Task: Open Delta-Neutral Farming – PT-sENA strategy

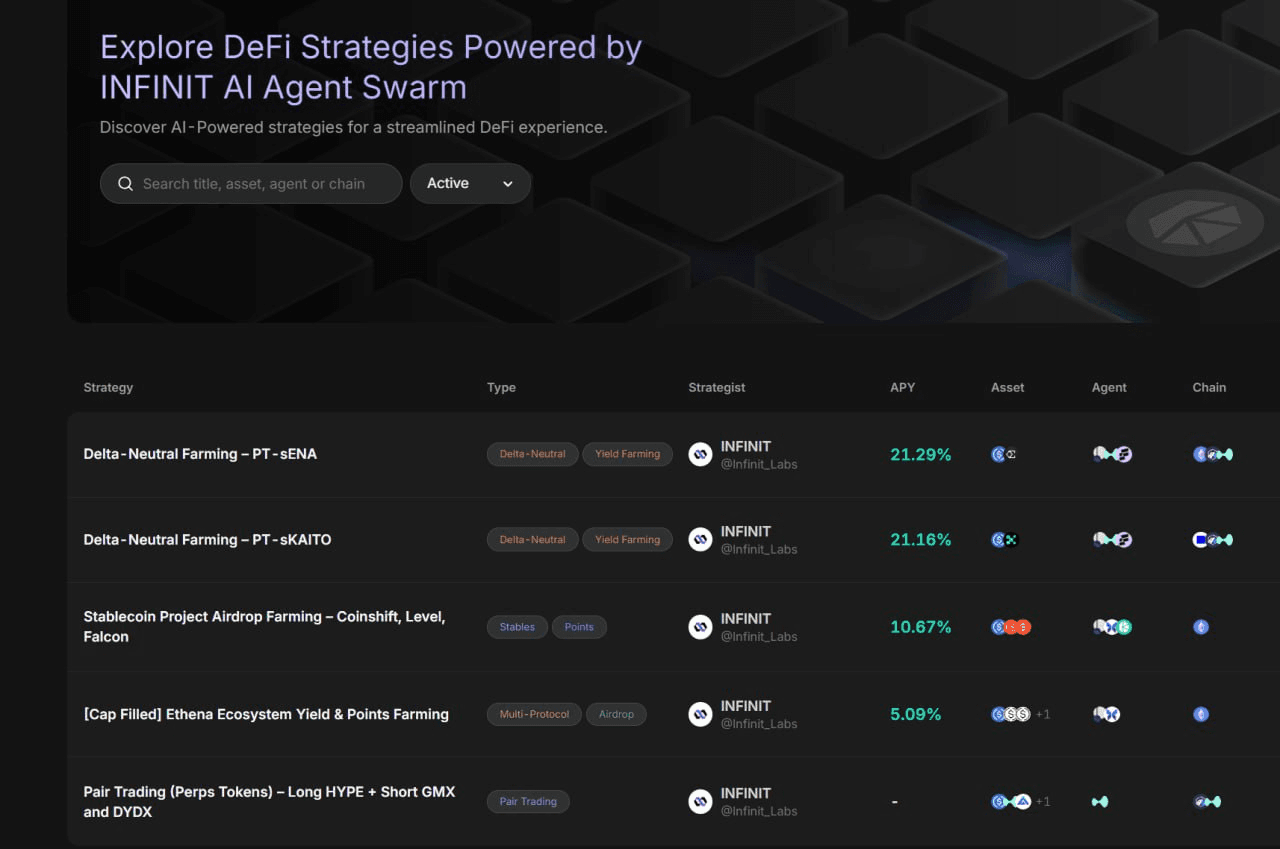Action: 200,454
